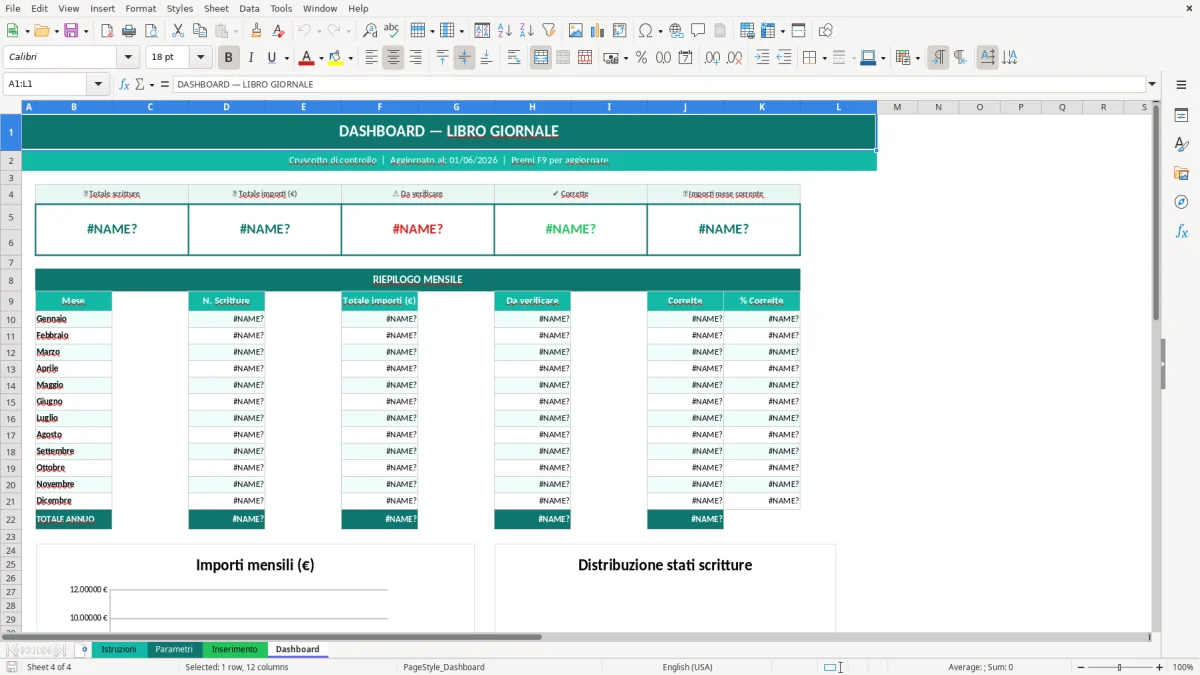Image resolution: width=1200 pixels, height=675 pixels.
Task: Open Find and Replace icon
Action: click(x=370, y=31)
